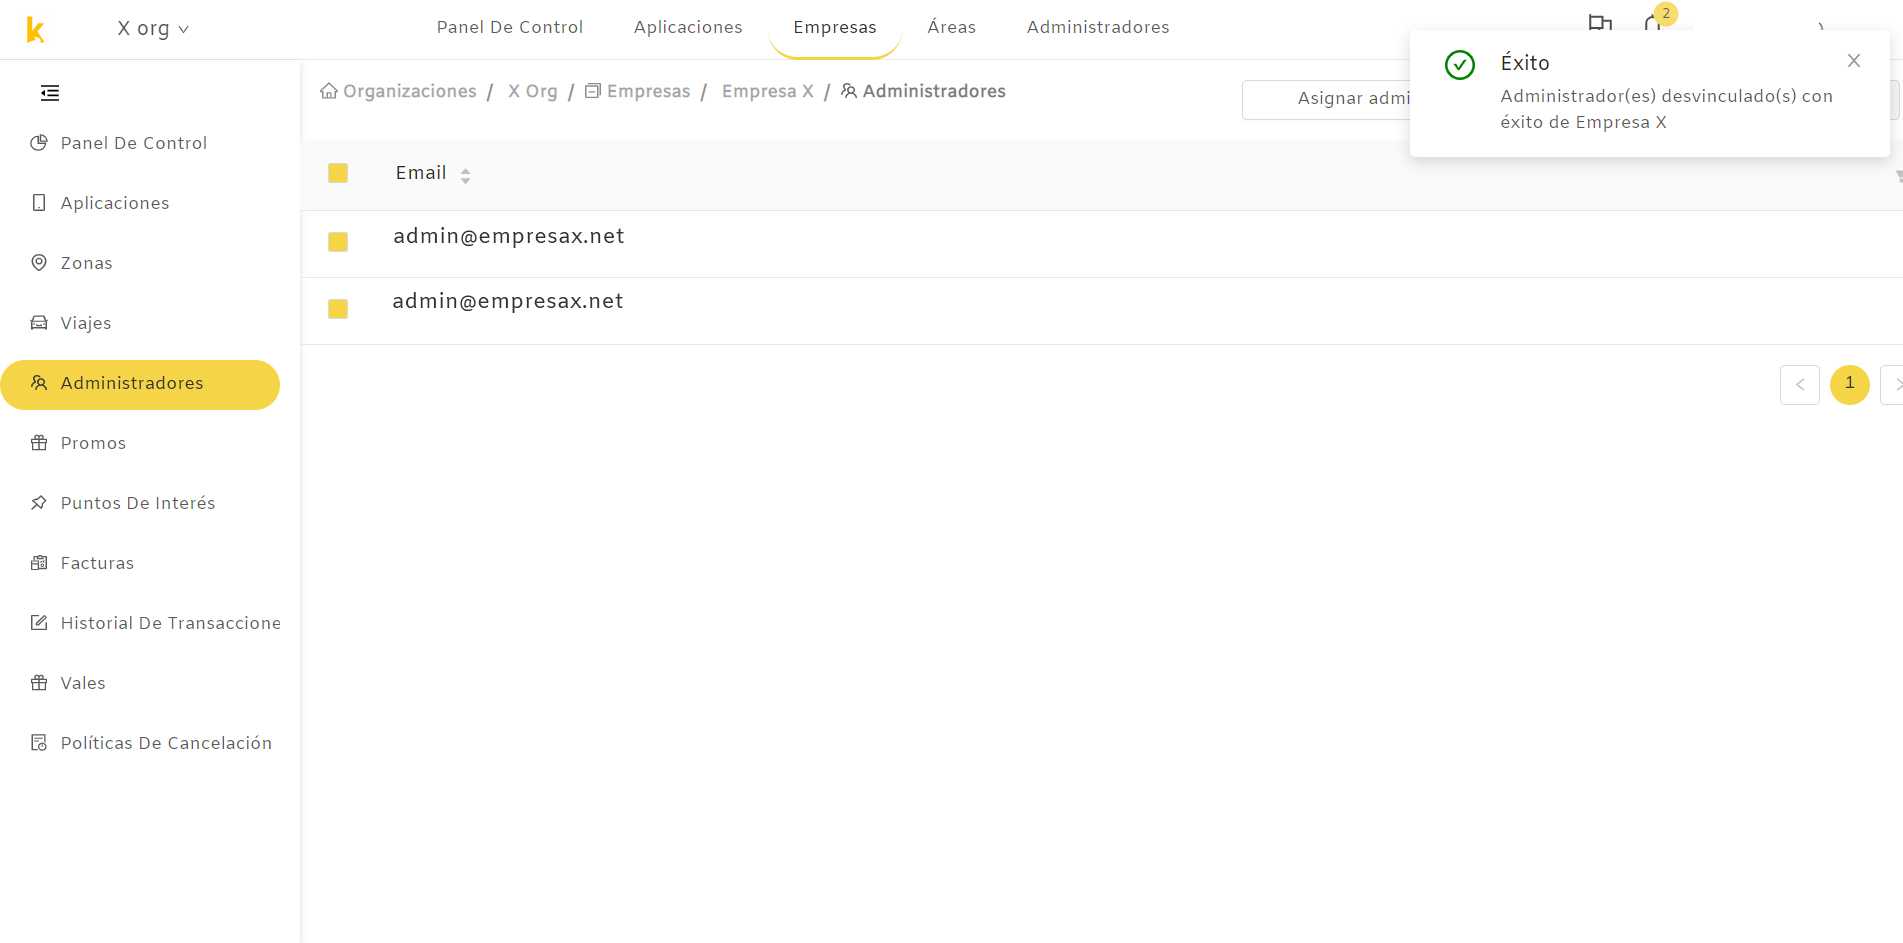The height and width of the screenshot is (943, 1903).
Task: Click the Políticas De Cancelación document icon
Action: pos(39,743)
